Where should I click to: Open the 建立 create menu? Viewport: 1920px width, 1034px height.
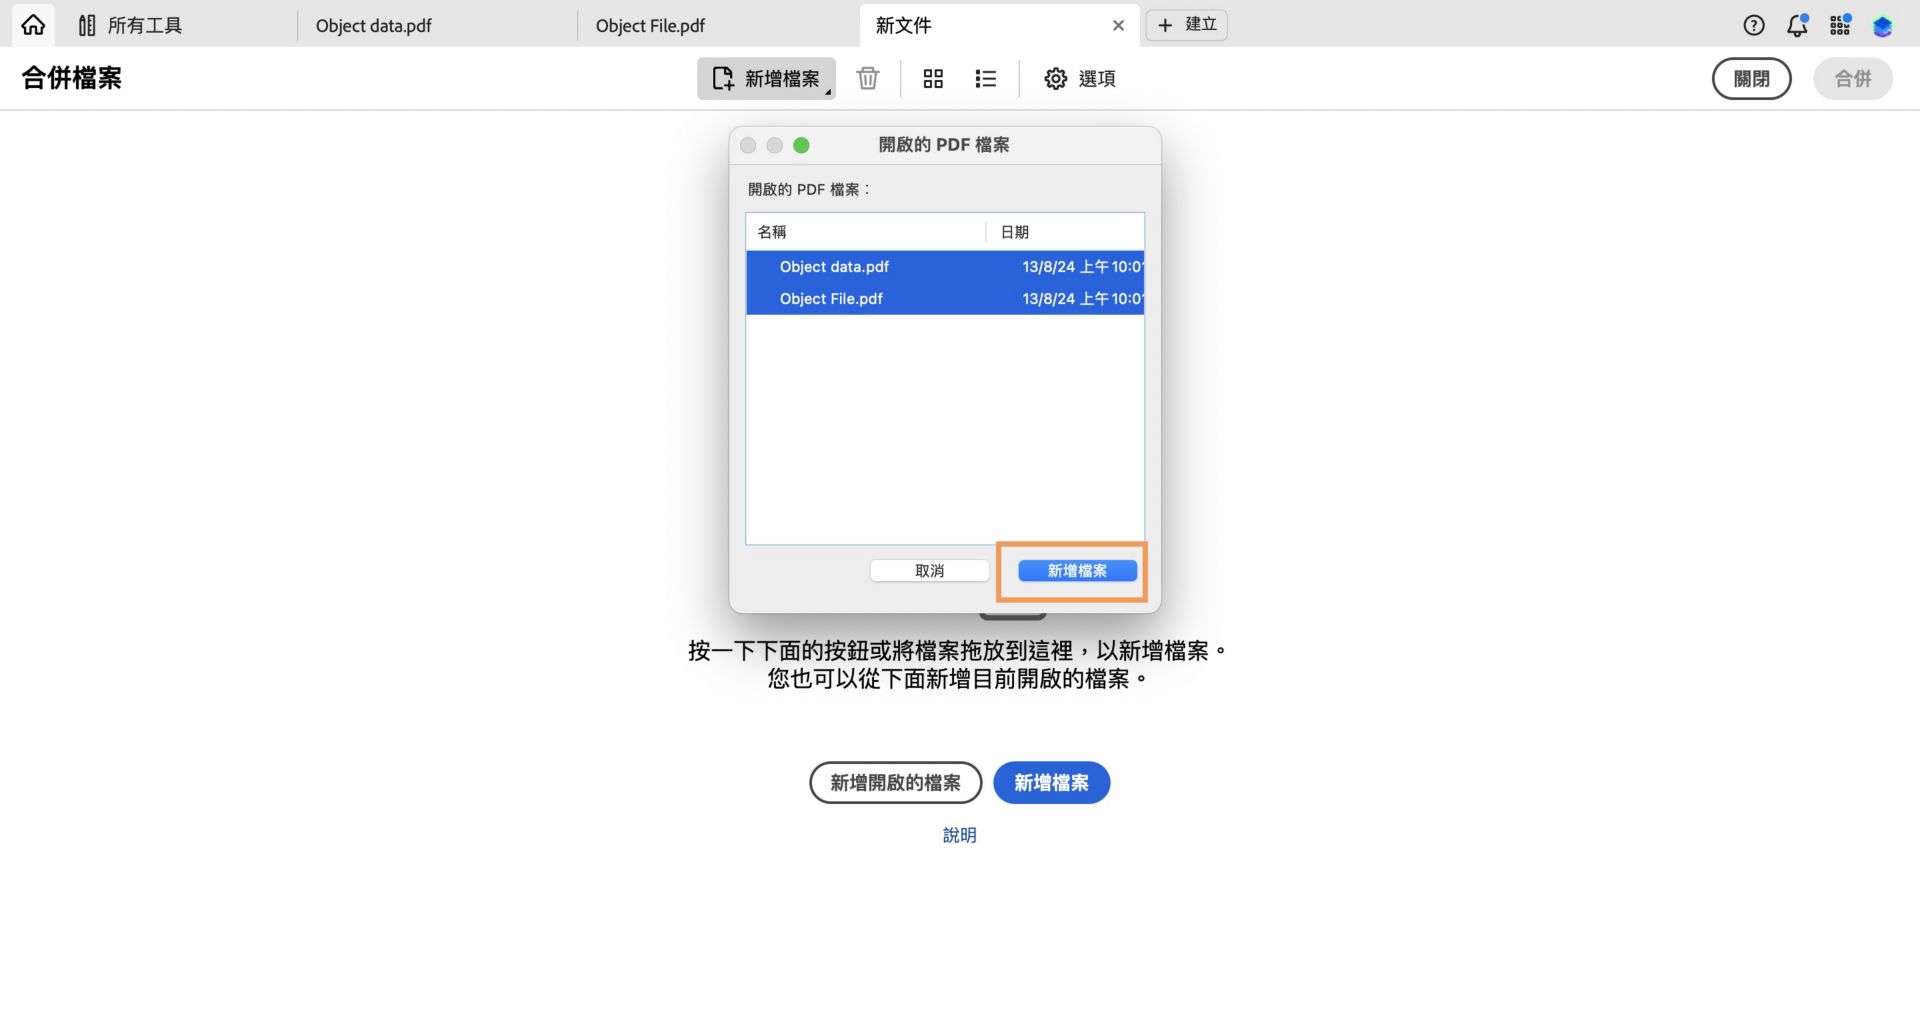point(1186,24)
